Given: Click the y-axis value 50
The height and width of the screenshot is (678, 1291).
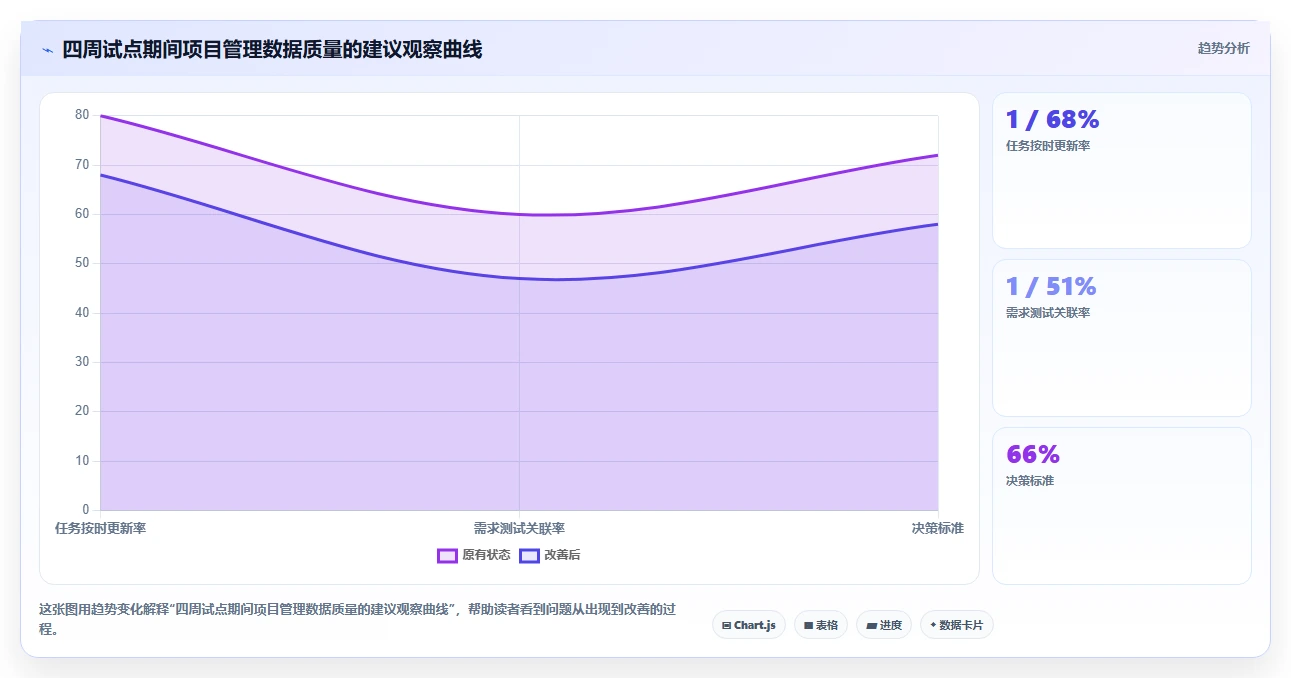Looking at the screenshot, I should [82, 263].
